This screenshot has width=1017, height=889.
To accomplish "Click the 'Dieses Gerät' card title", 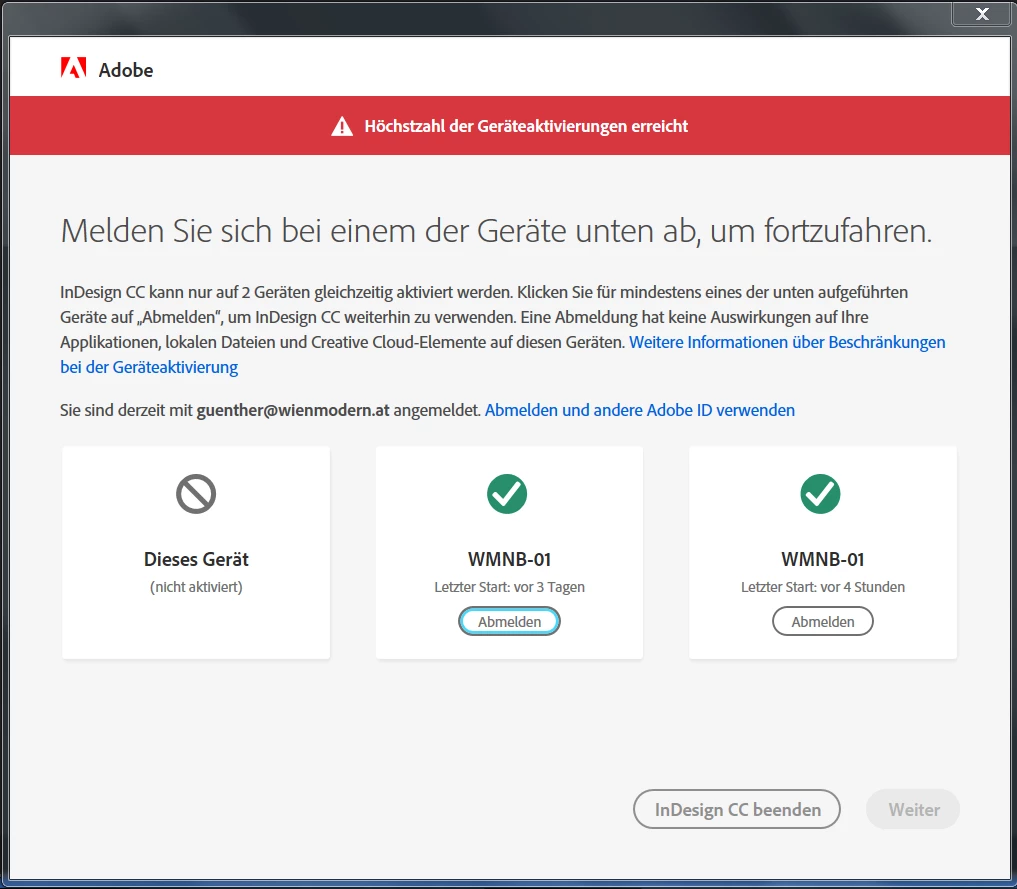I will pos(196,559).
